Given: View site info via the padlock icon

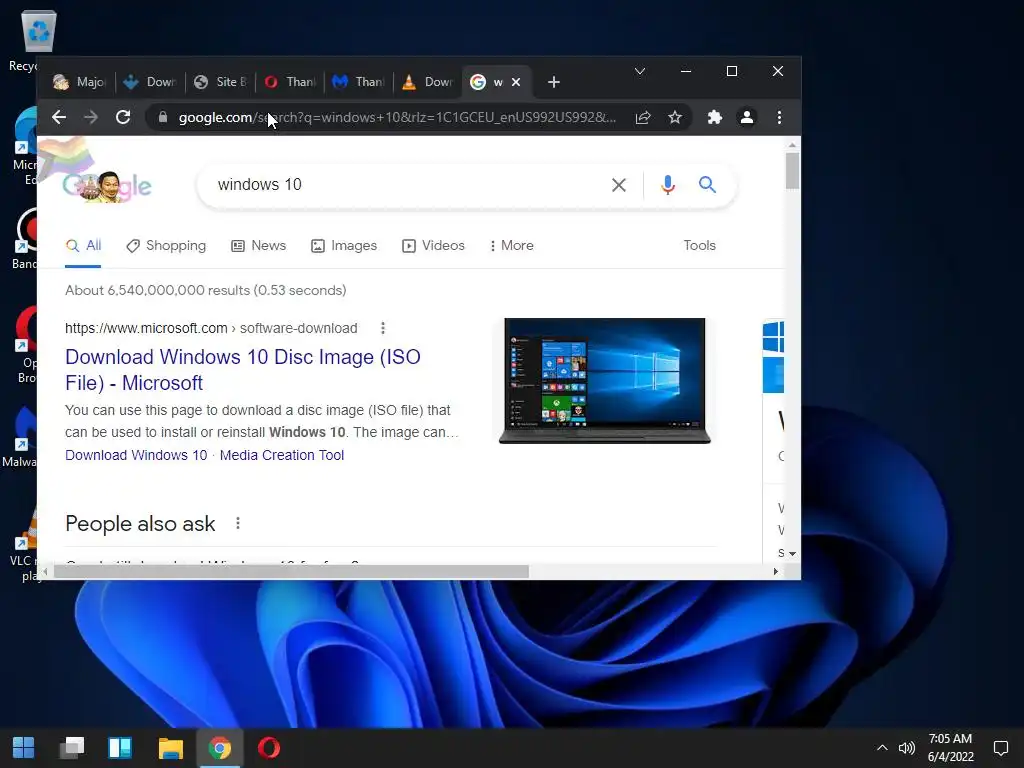Looking at the screenshot, I should tap(163, 117).
